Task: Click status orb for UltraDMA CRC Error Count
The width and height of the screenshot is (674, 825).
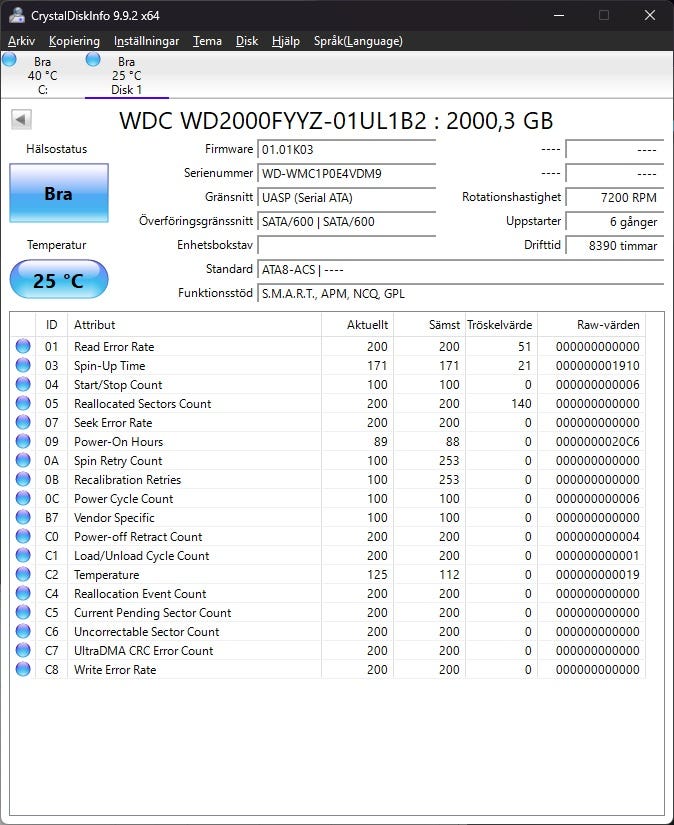Action: tap(23, 650)
